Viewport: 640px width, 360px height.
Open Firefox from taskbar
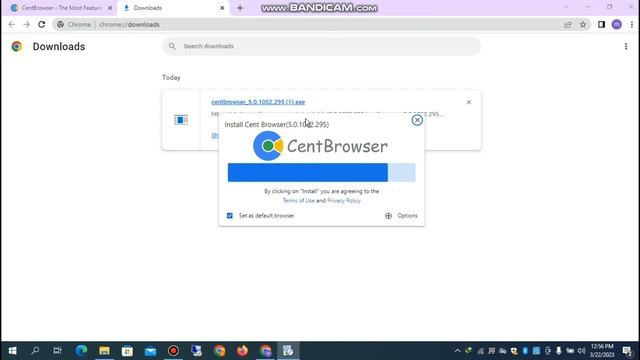[x=242, y=351]
